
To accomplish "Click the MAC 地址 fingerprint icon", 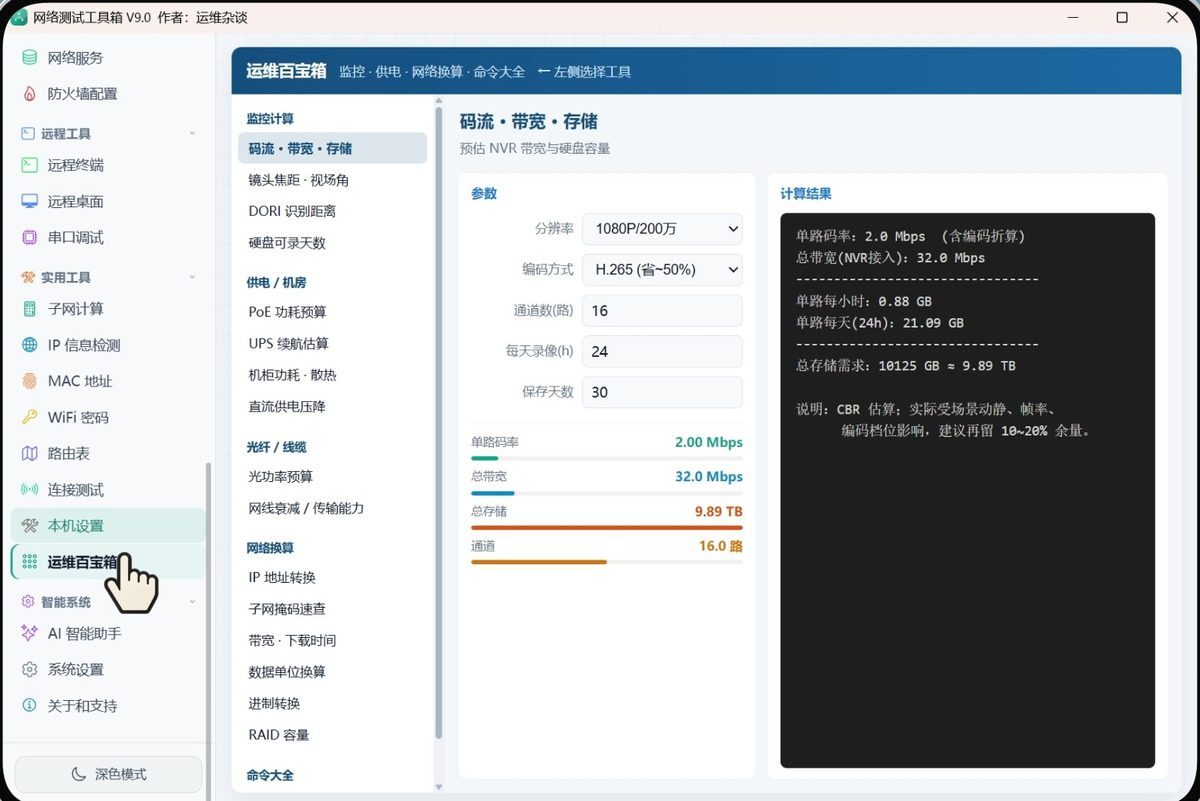I will pos(30,381).
